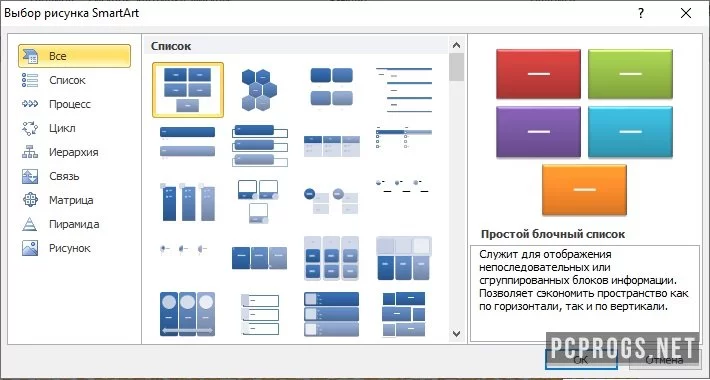Choose the two circles with stacked boxes layout
Viewport: 710px width, 380px height.
pyautogui.click(x=331, y=201)
